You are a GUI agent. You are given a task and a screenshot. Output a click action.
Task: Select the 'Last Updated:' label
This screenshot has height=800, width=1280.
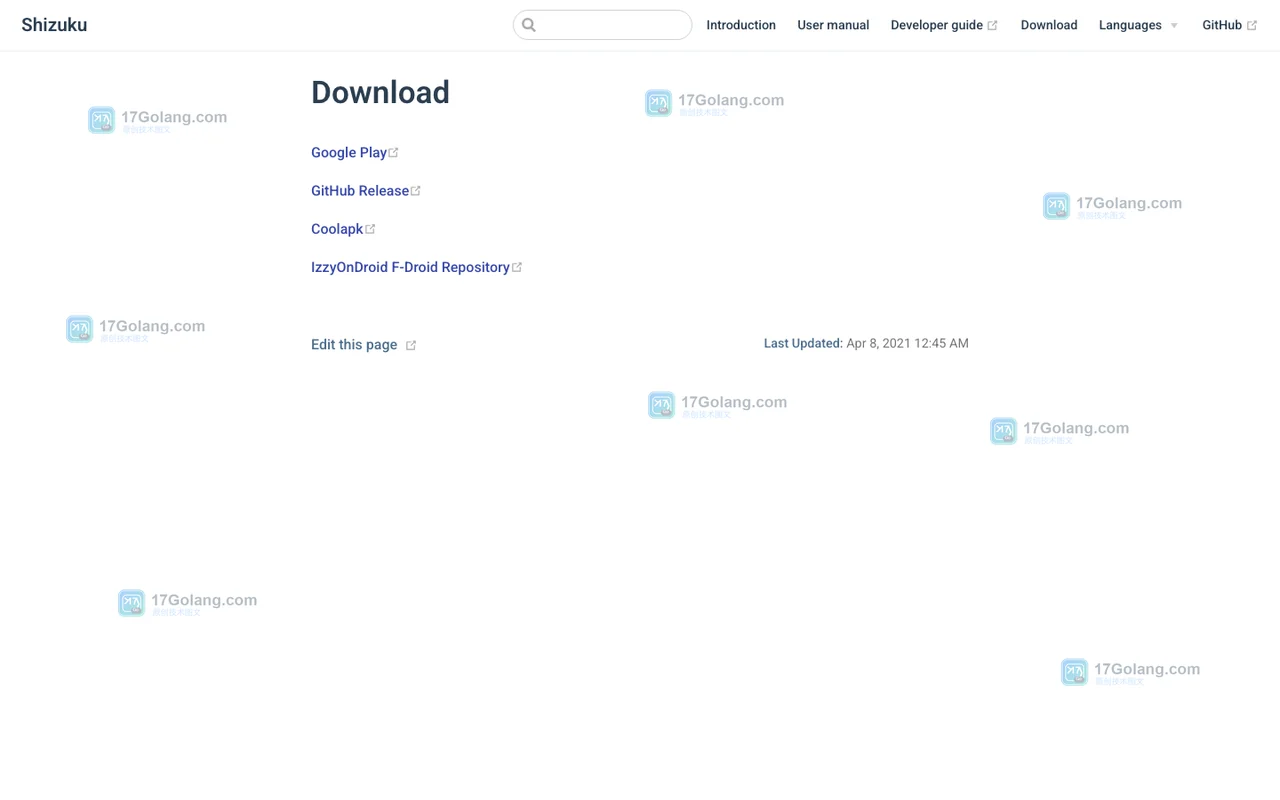click(803, 343)
